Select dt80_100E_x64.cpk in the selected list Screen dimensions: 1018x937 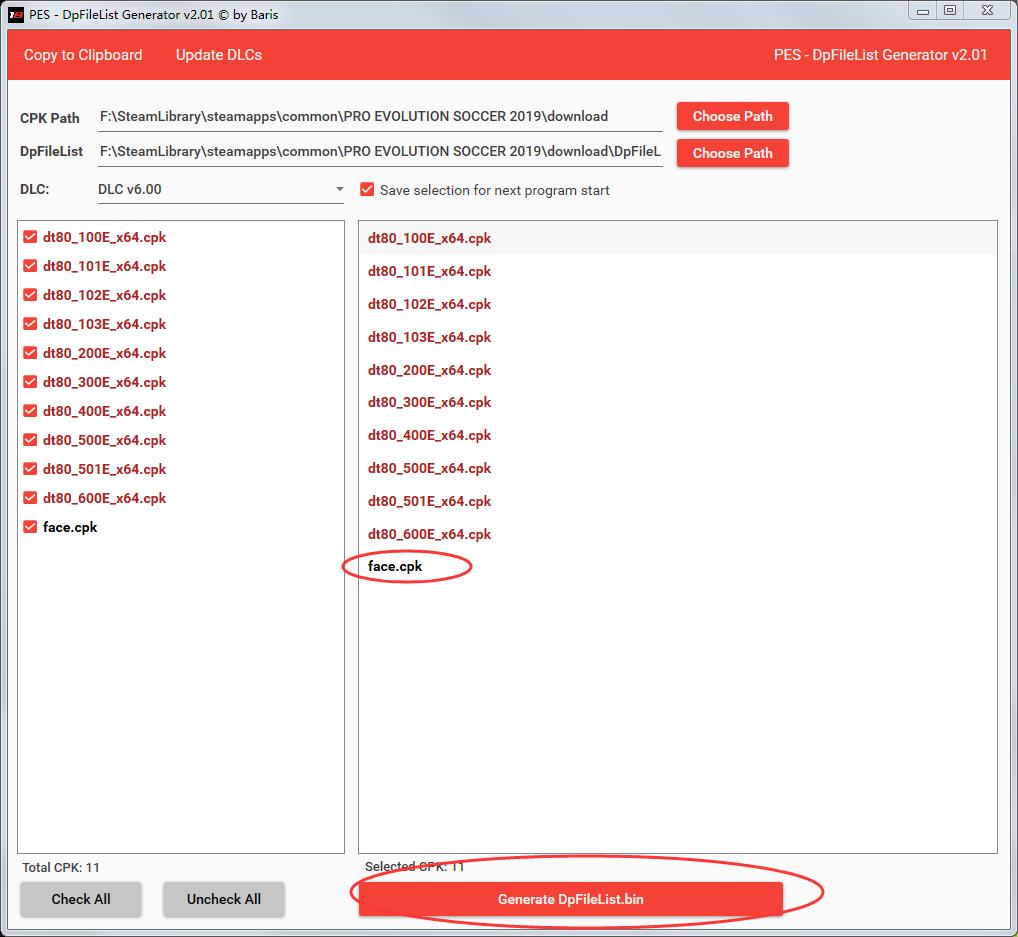click(x=678, y=238)
